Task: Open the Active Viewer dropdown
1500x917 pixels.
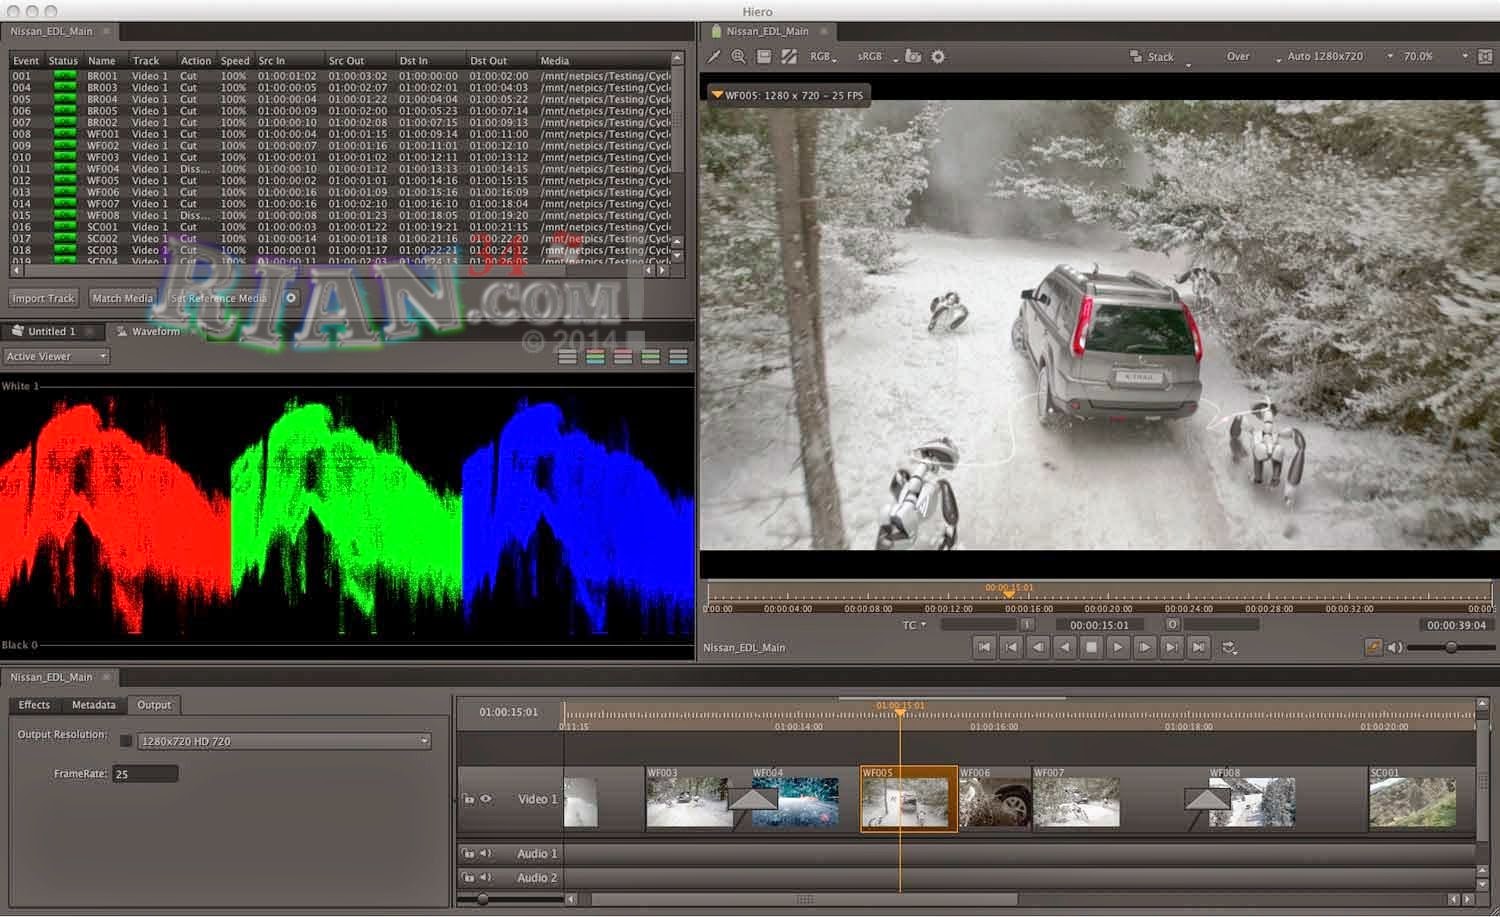Action: (56, 357)
